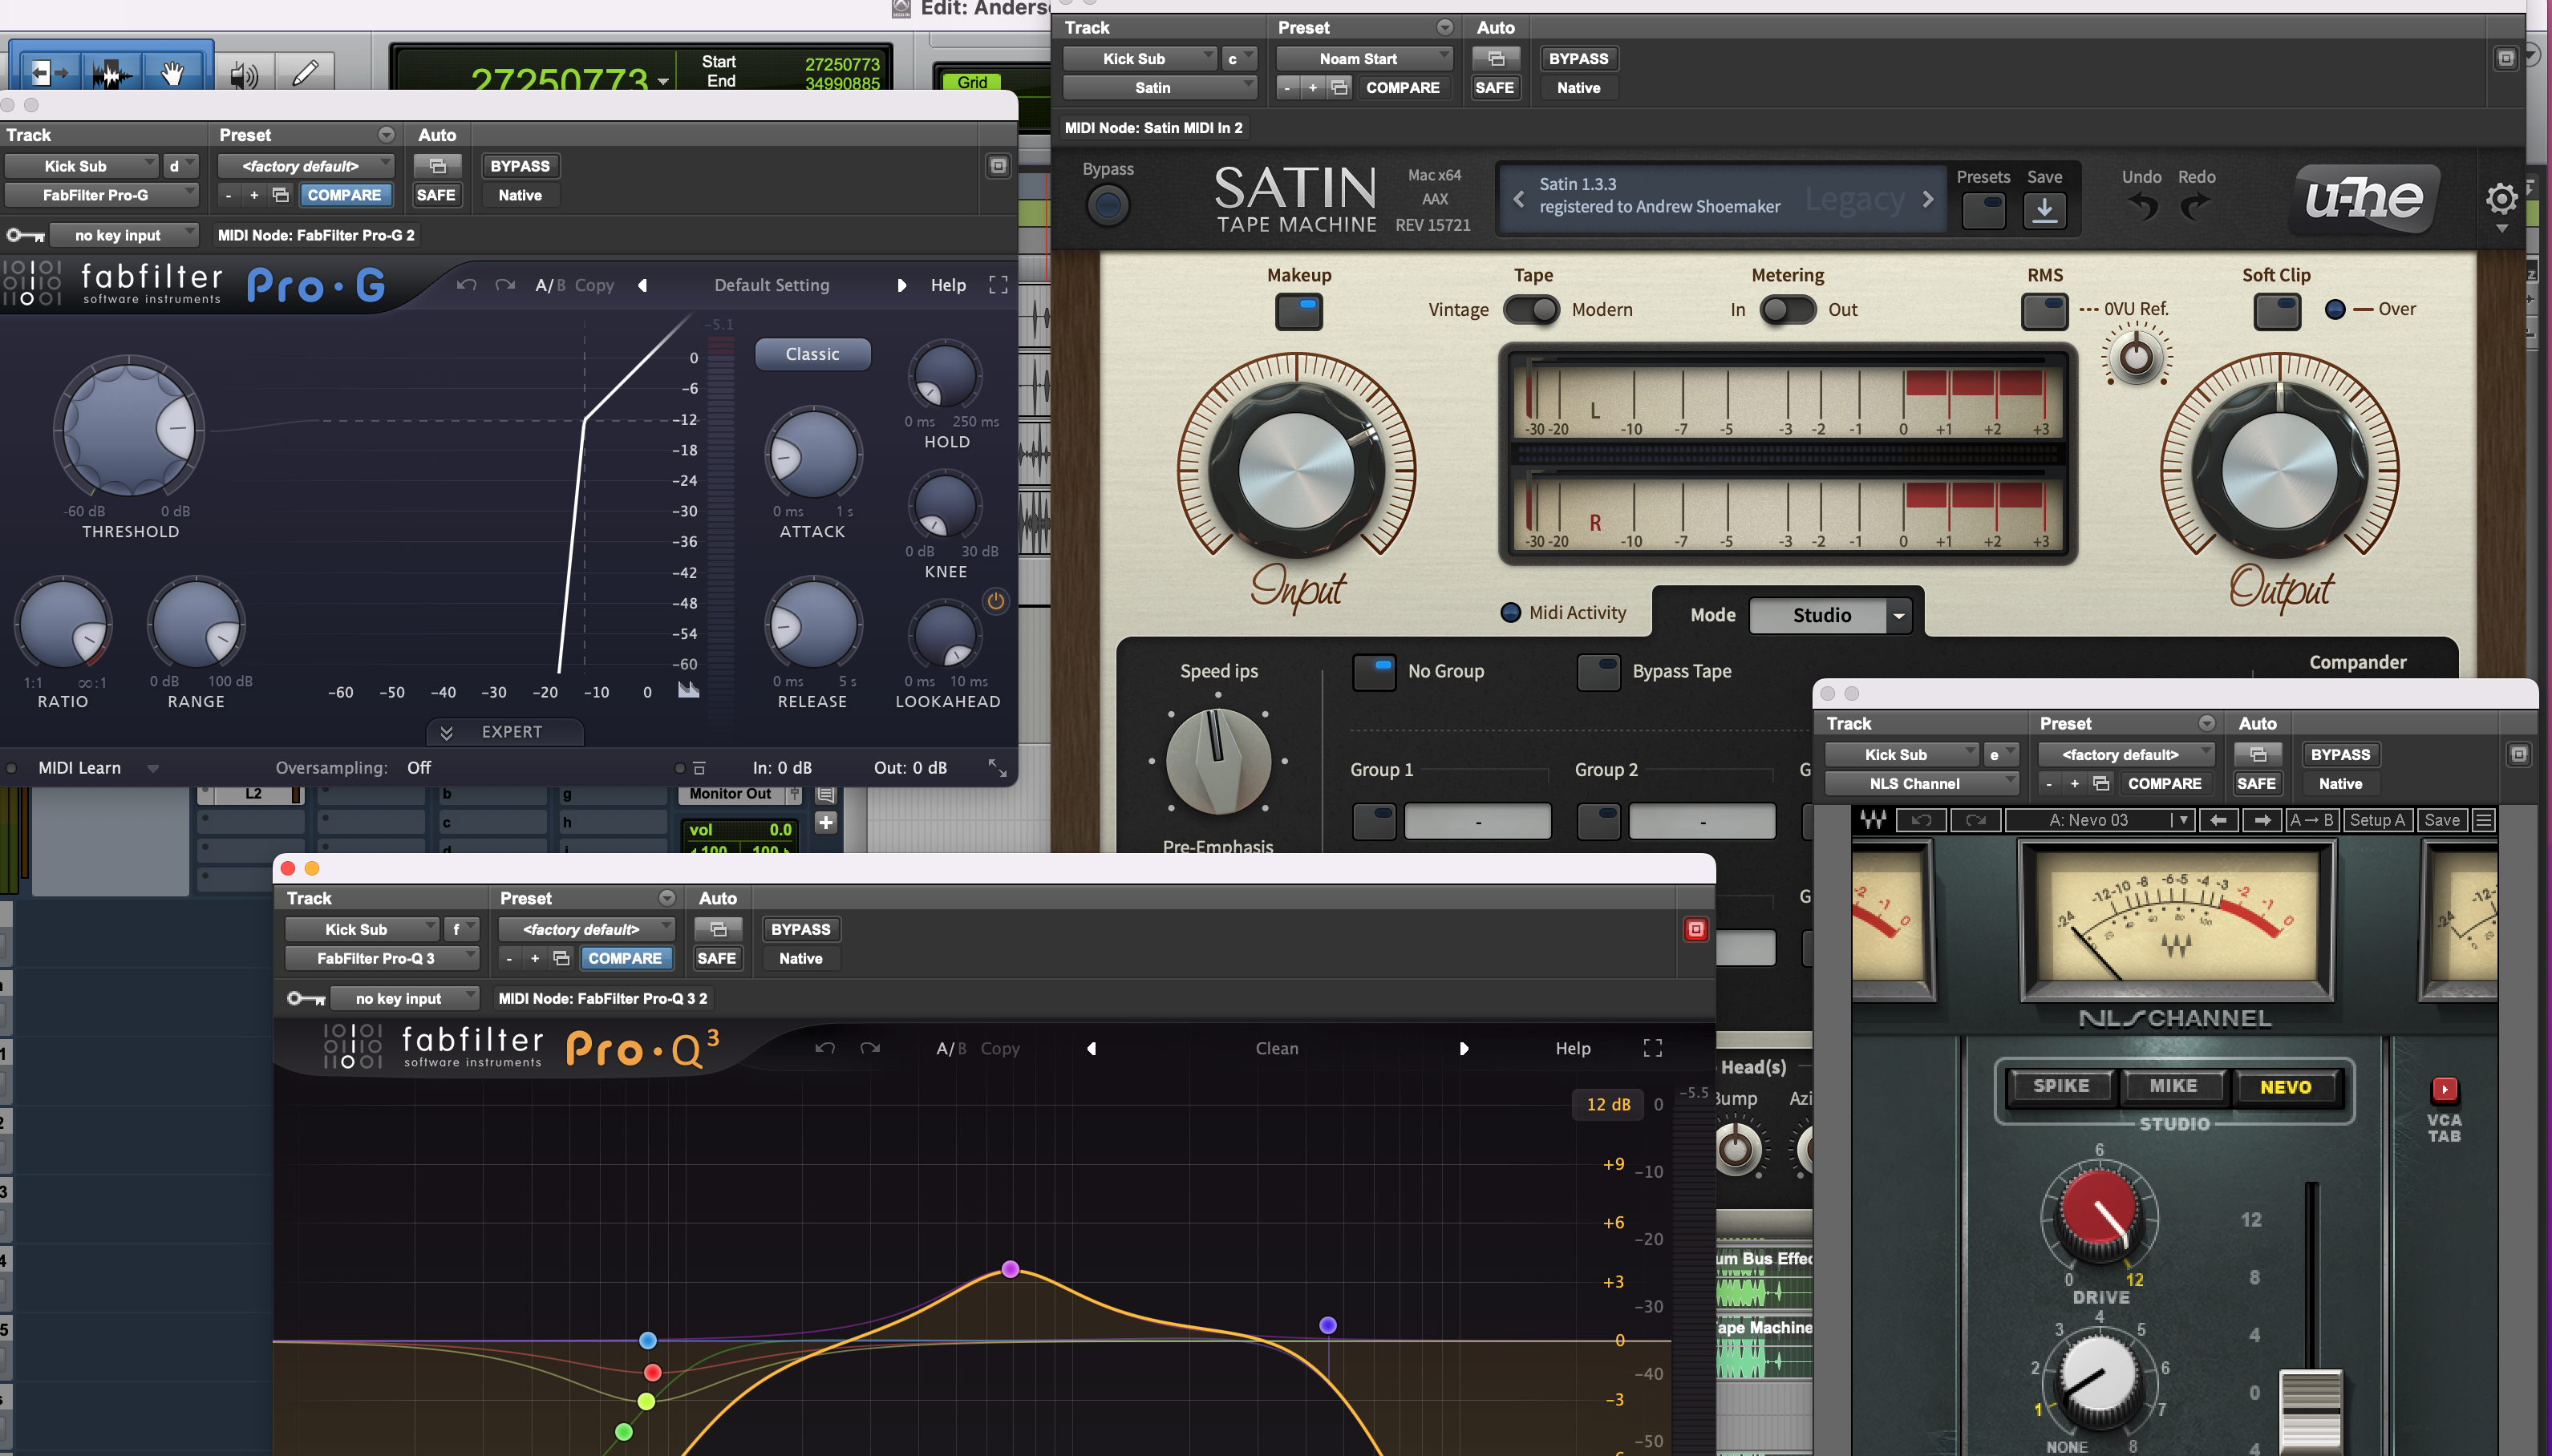Toggle Pro-Q 3 full screen icon
The width and height of the screenshot is (2552, 1456).
pos(1652,1048)
